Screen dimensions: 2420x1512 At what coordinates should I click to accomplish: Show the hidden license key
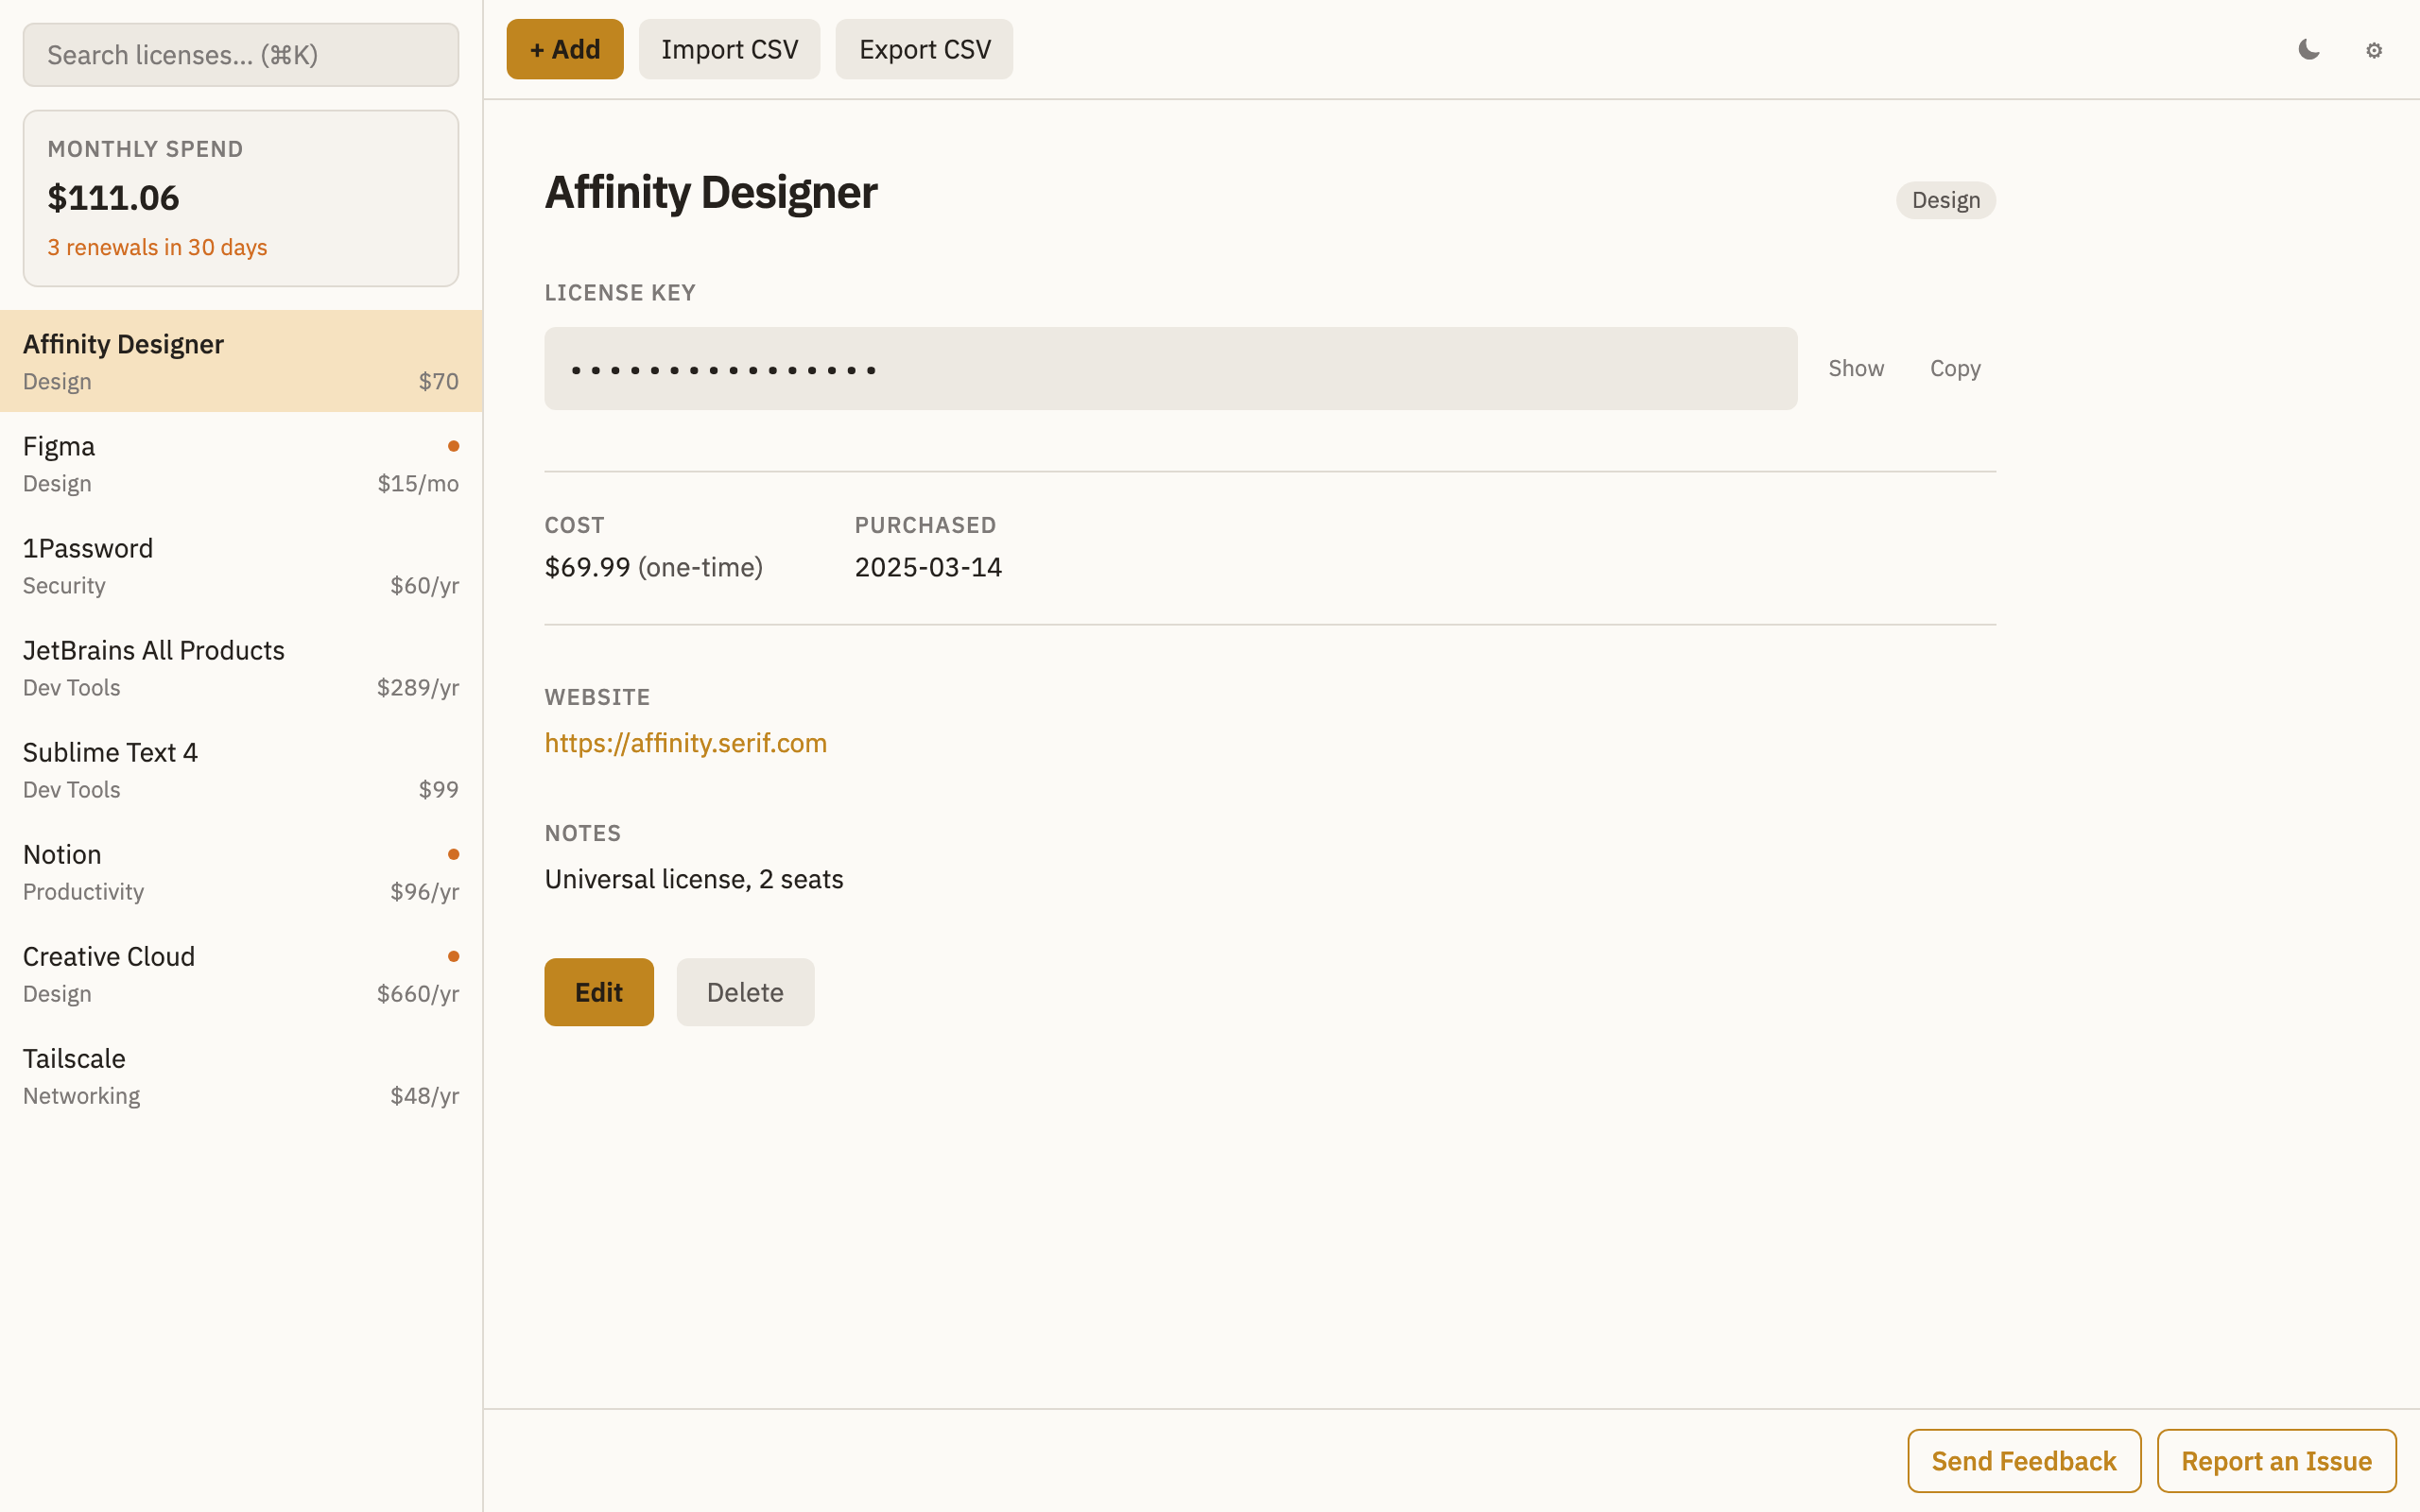coord(1856,368)
